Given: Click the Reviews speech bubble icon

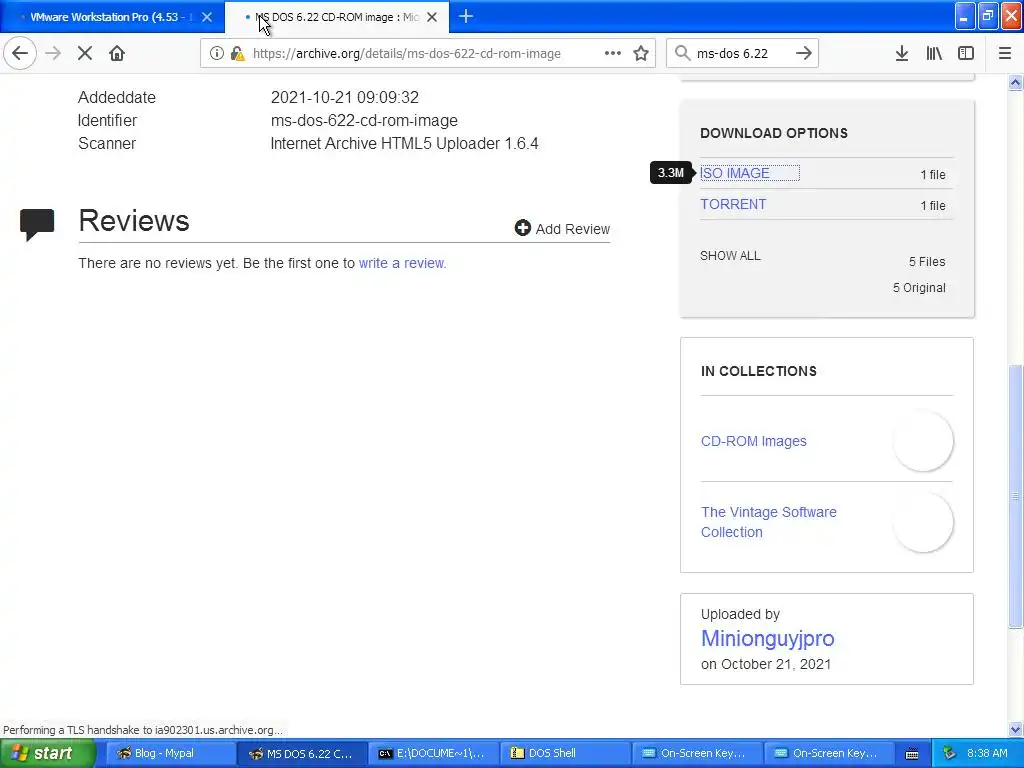Looking at the screenshot, I should pyautogui.click(x=37, y=225).
